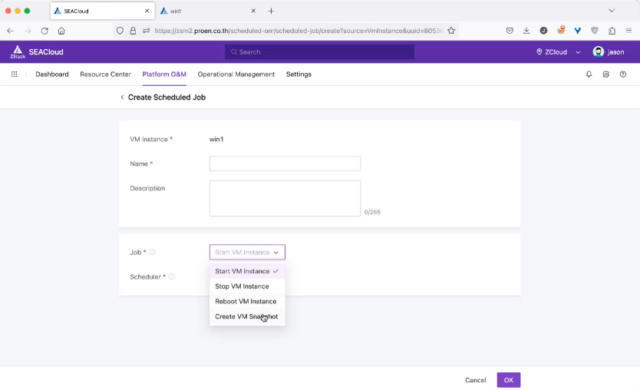Switch to the Resource Center tab
The width and height of the screenshot is (640, 390).
(x=105, y=74)
